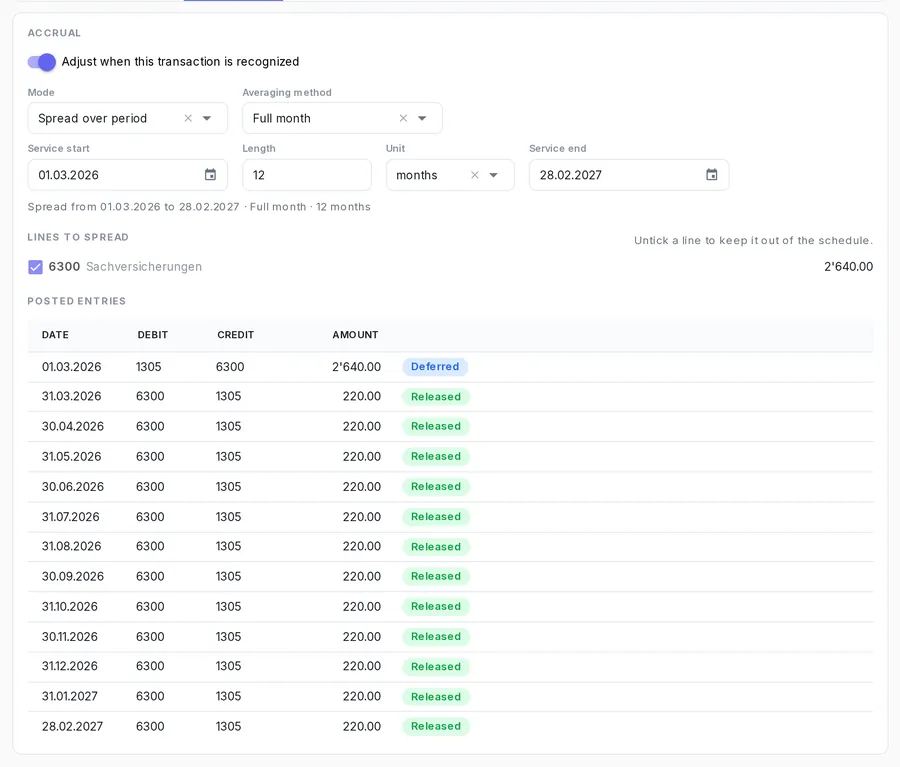Image resolution: width=900 pixels, height=767 pixels.
Task: Clear the Full month averaging method
Action: [404, 118]
